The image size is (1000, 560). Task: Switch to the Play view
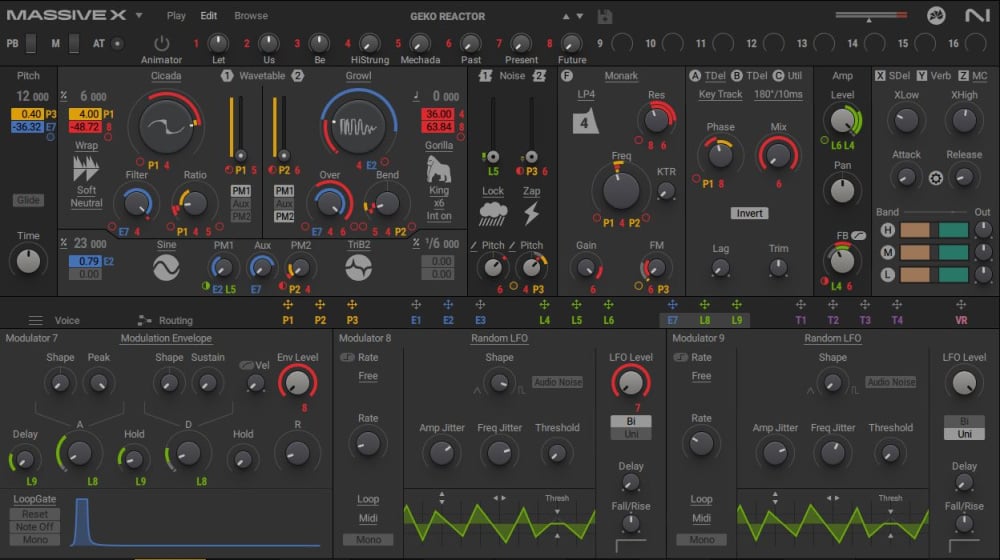176,15
